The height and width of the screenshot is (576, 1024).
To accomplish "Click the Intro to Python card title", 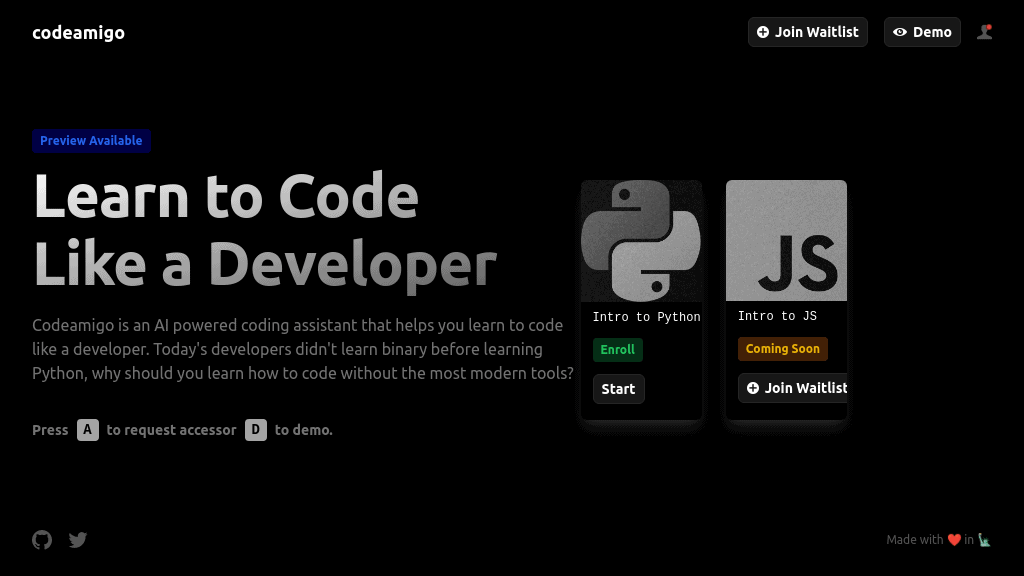I will point(646,316).
